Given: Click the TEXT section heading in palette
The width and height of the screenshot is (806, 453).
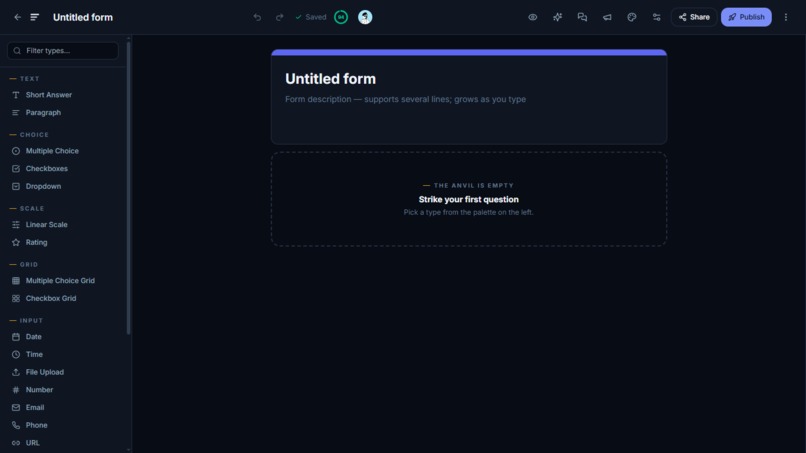Looking at the screenshot, I should pos(29,79).
